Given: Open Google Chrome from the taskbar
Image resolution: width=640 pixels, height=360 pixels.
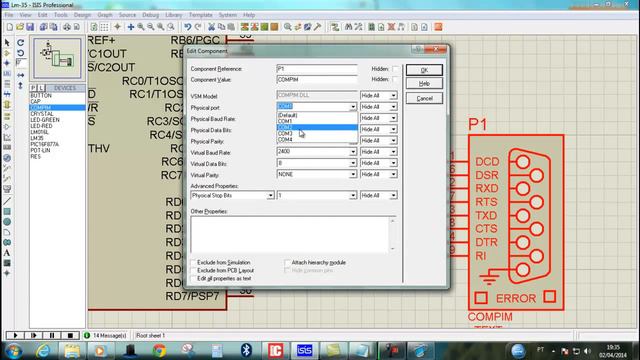Looking at the screenshot, I should [x=159, y=351].
